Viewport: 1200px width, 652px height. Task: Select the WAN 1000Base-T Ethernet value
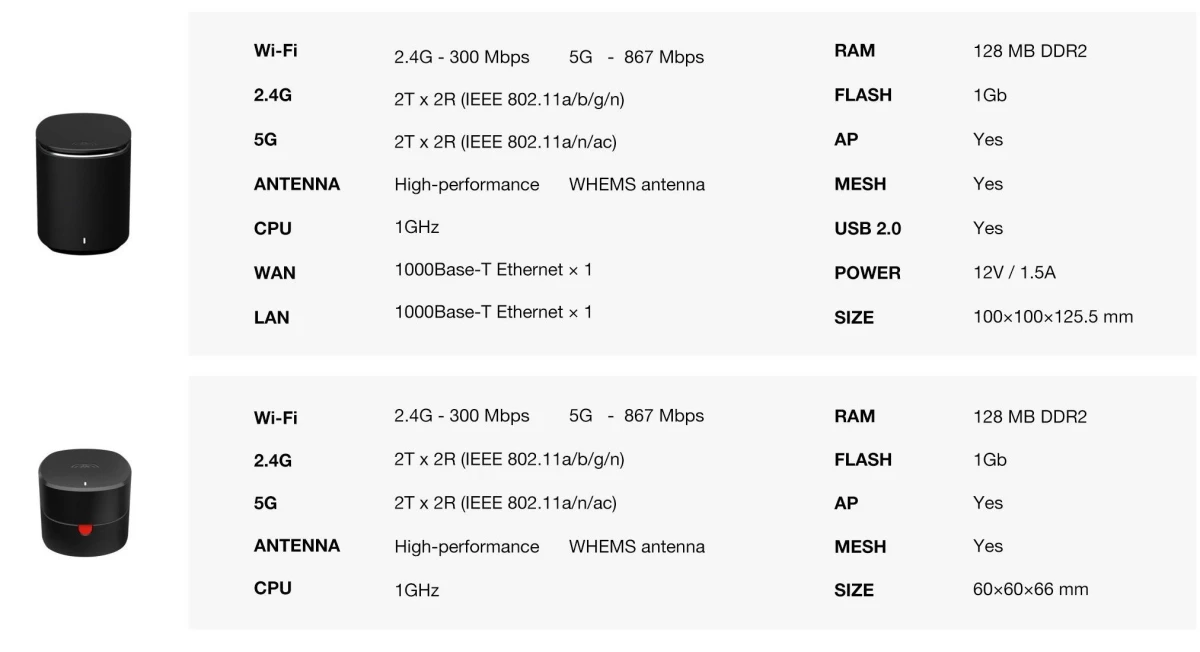pyautogui.click(x=493, y=269)
